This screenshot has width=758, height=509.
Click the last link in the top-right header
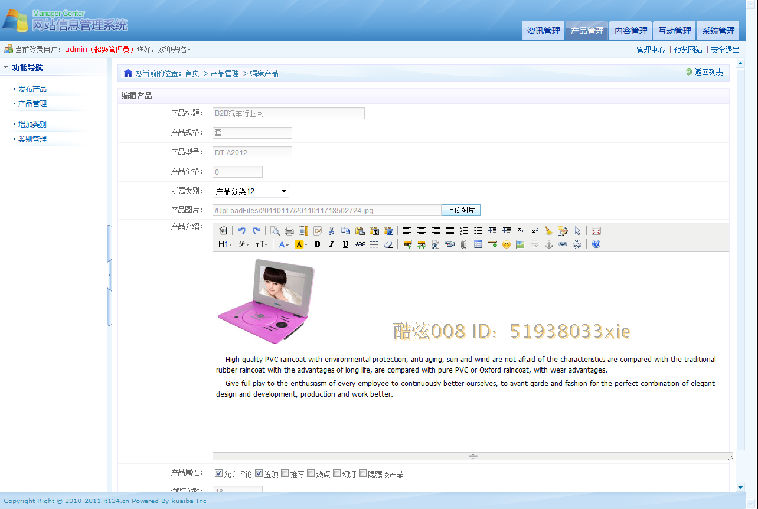pyautogui.click(x=725, y=49)
